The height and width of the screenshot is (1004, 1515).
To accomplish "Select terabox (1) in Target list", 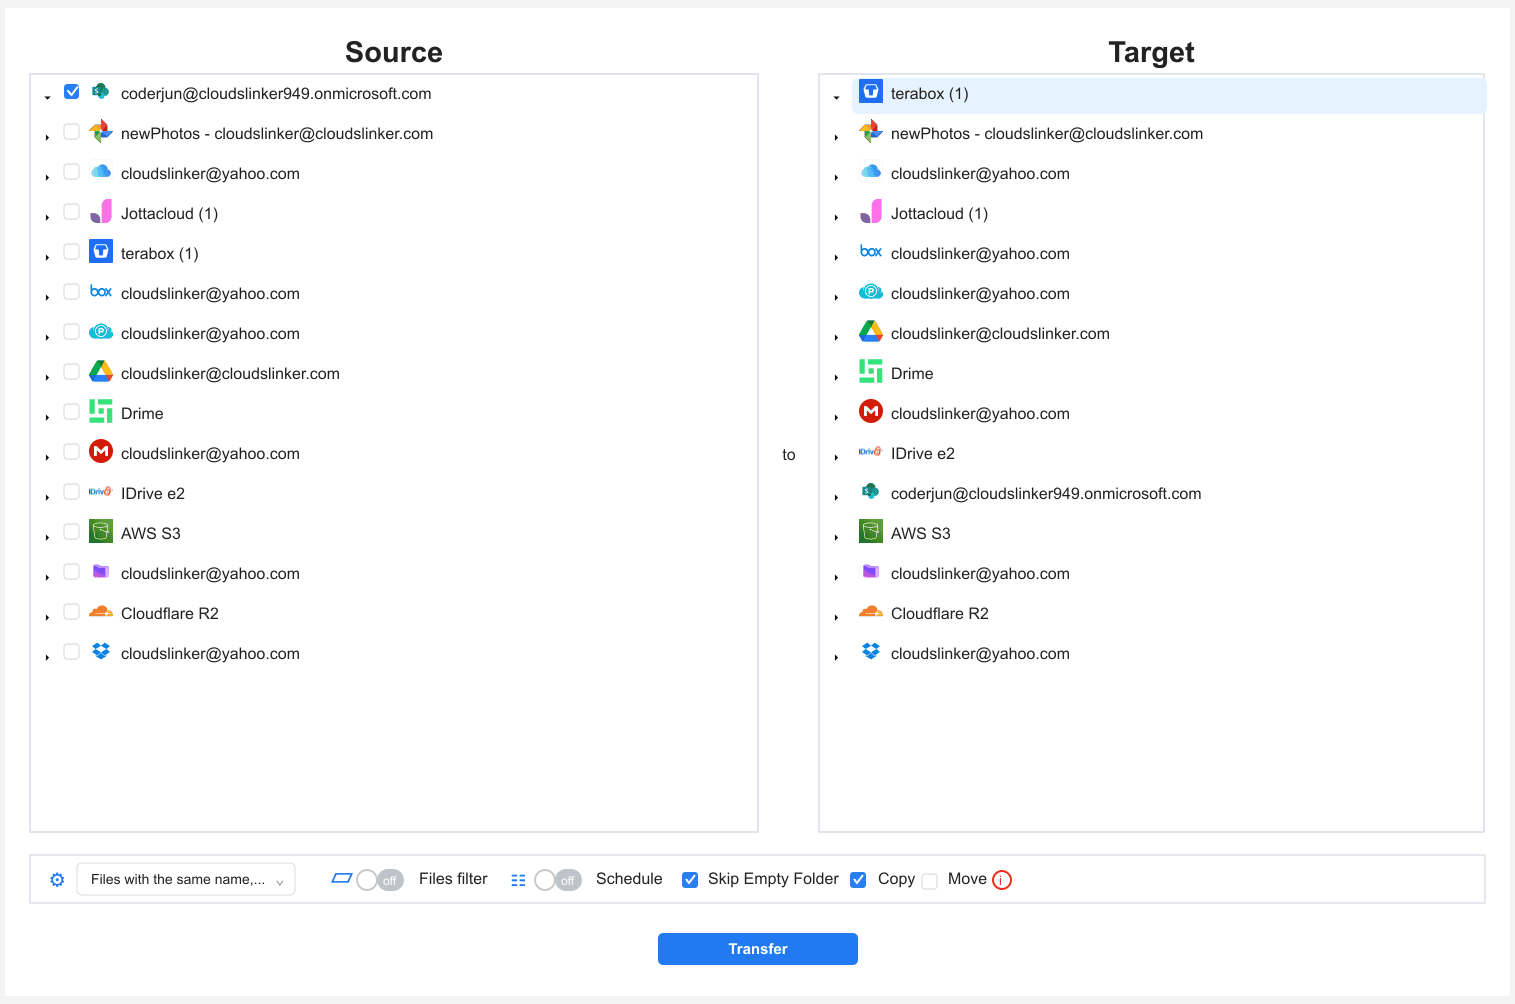I will 930,94.
